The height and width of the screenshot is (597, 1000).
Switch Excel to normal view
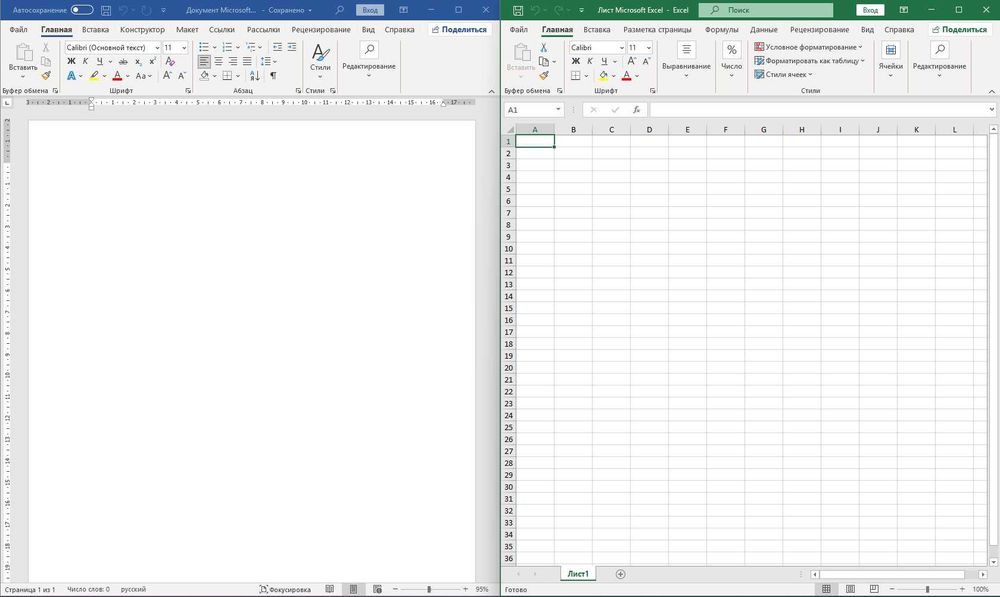pyautogui.click(x=826, y=589)
